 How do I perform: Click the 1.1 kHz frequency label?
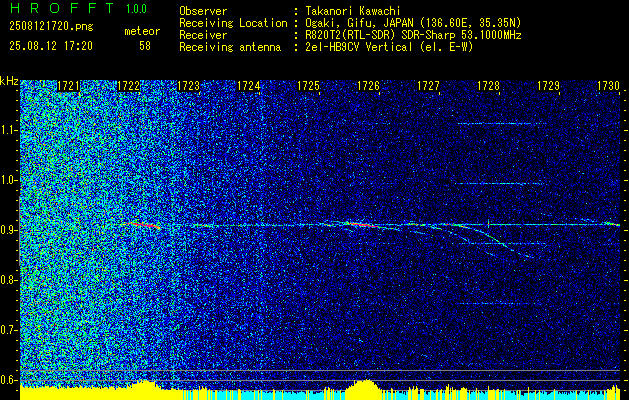click(x=9, y=130)
